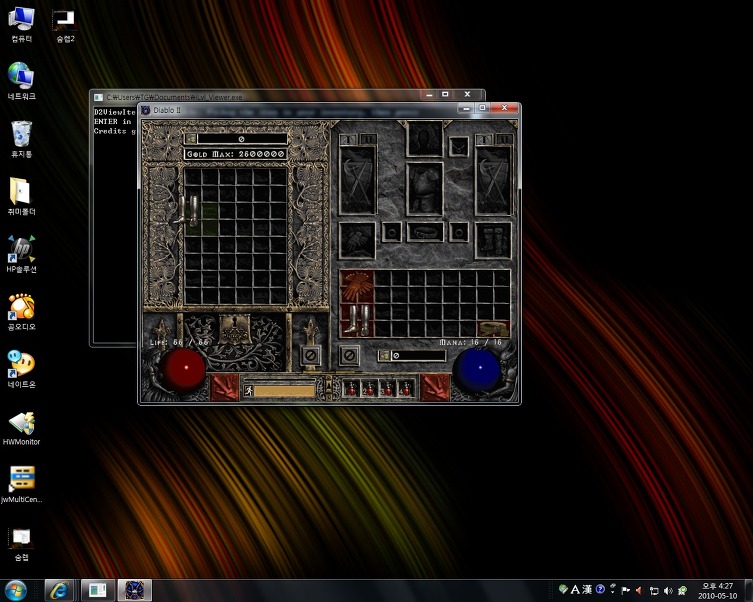Click the blue Mana orb
The image size is (753, 602).
coord(477,368)
